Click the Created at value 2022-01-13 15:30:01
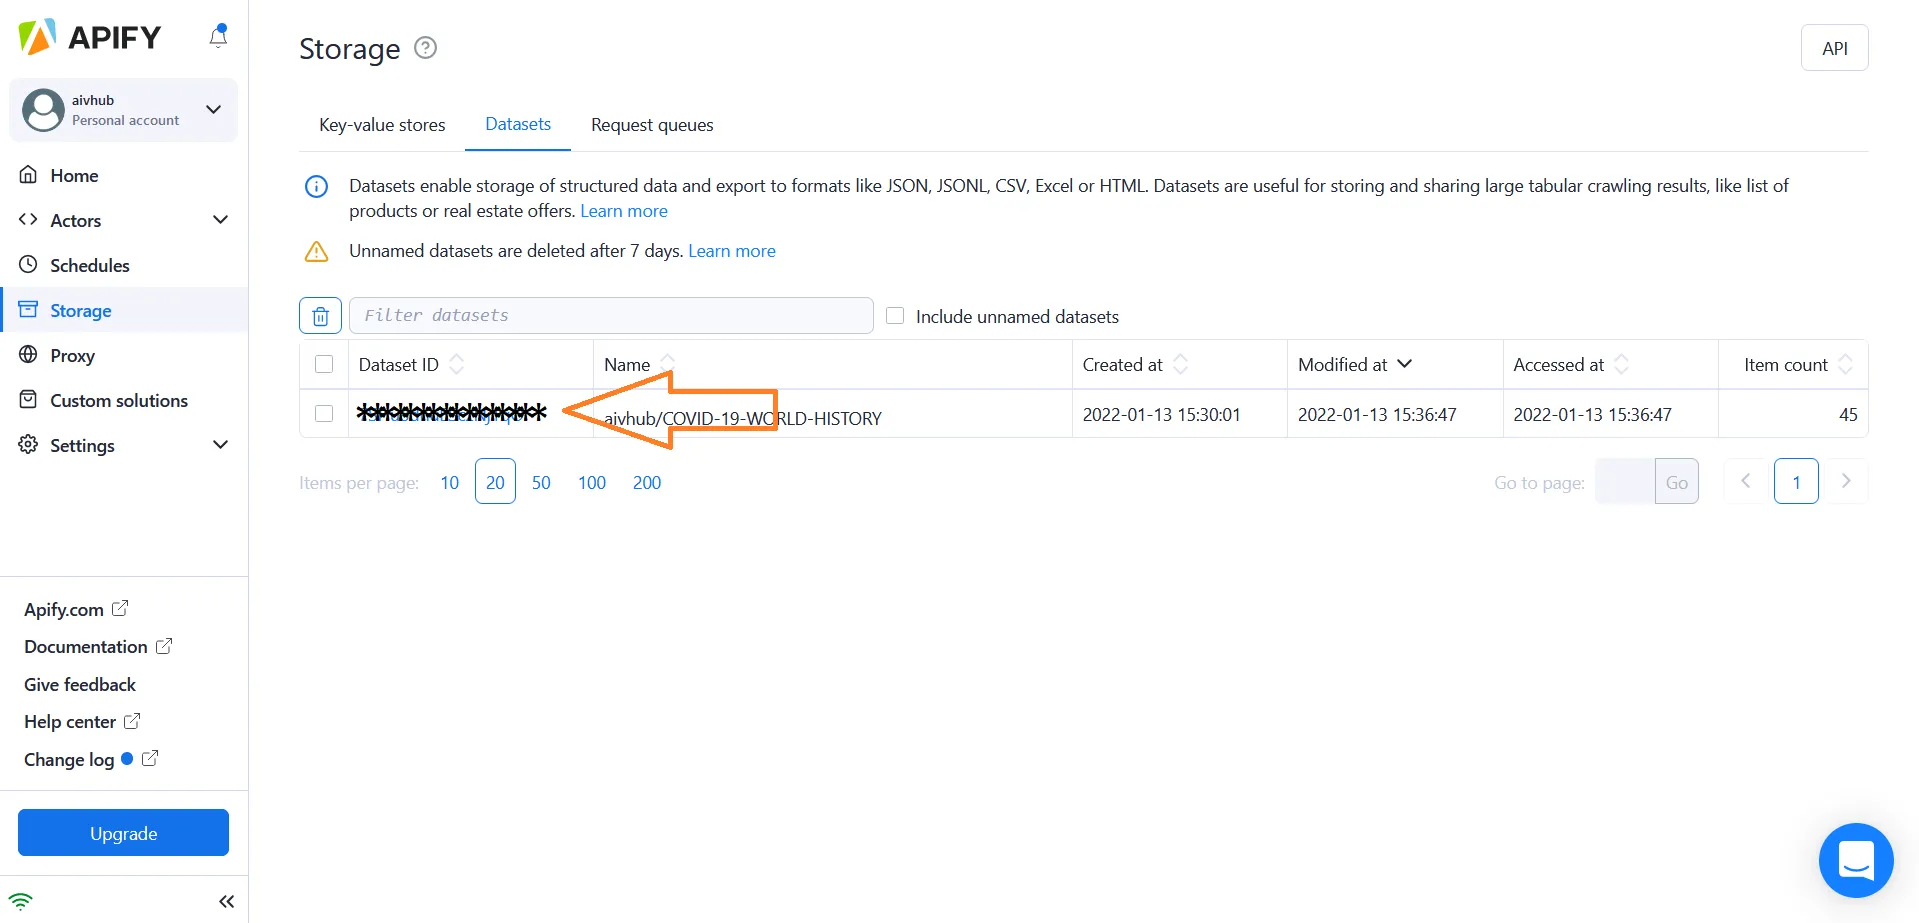The image size is (1919, 923). (1161, 415)
